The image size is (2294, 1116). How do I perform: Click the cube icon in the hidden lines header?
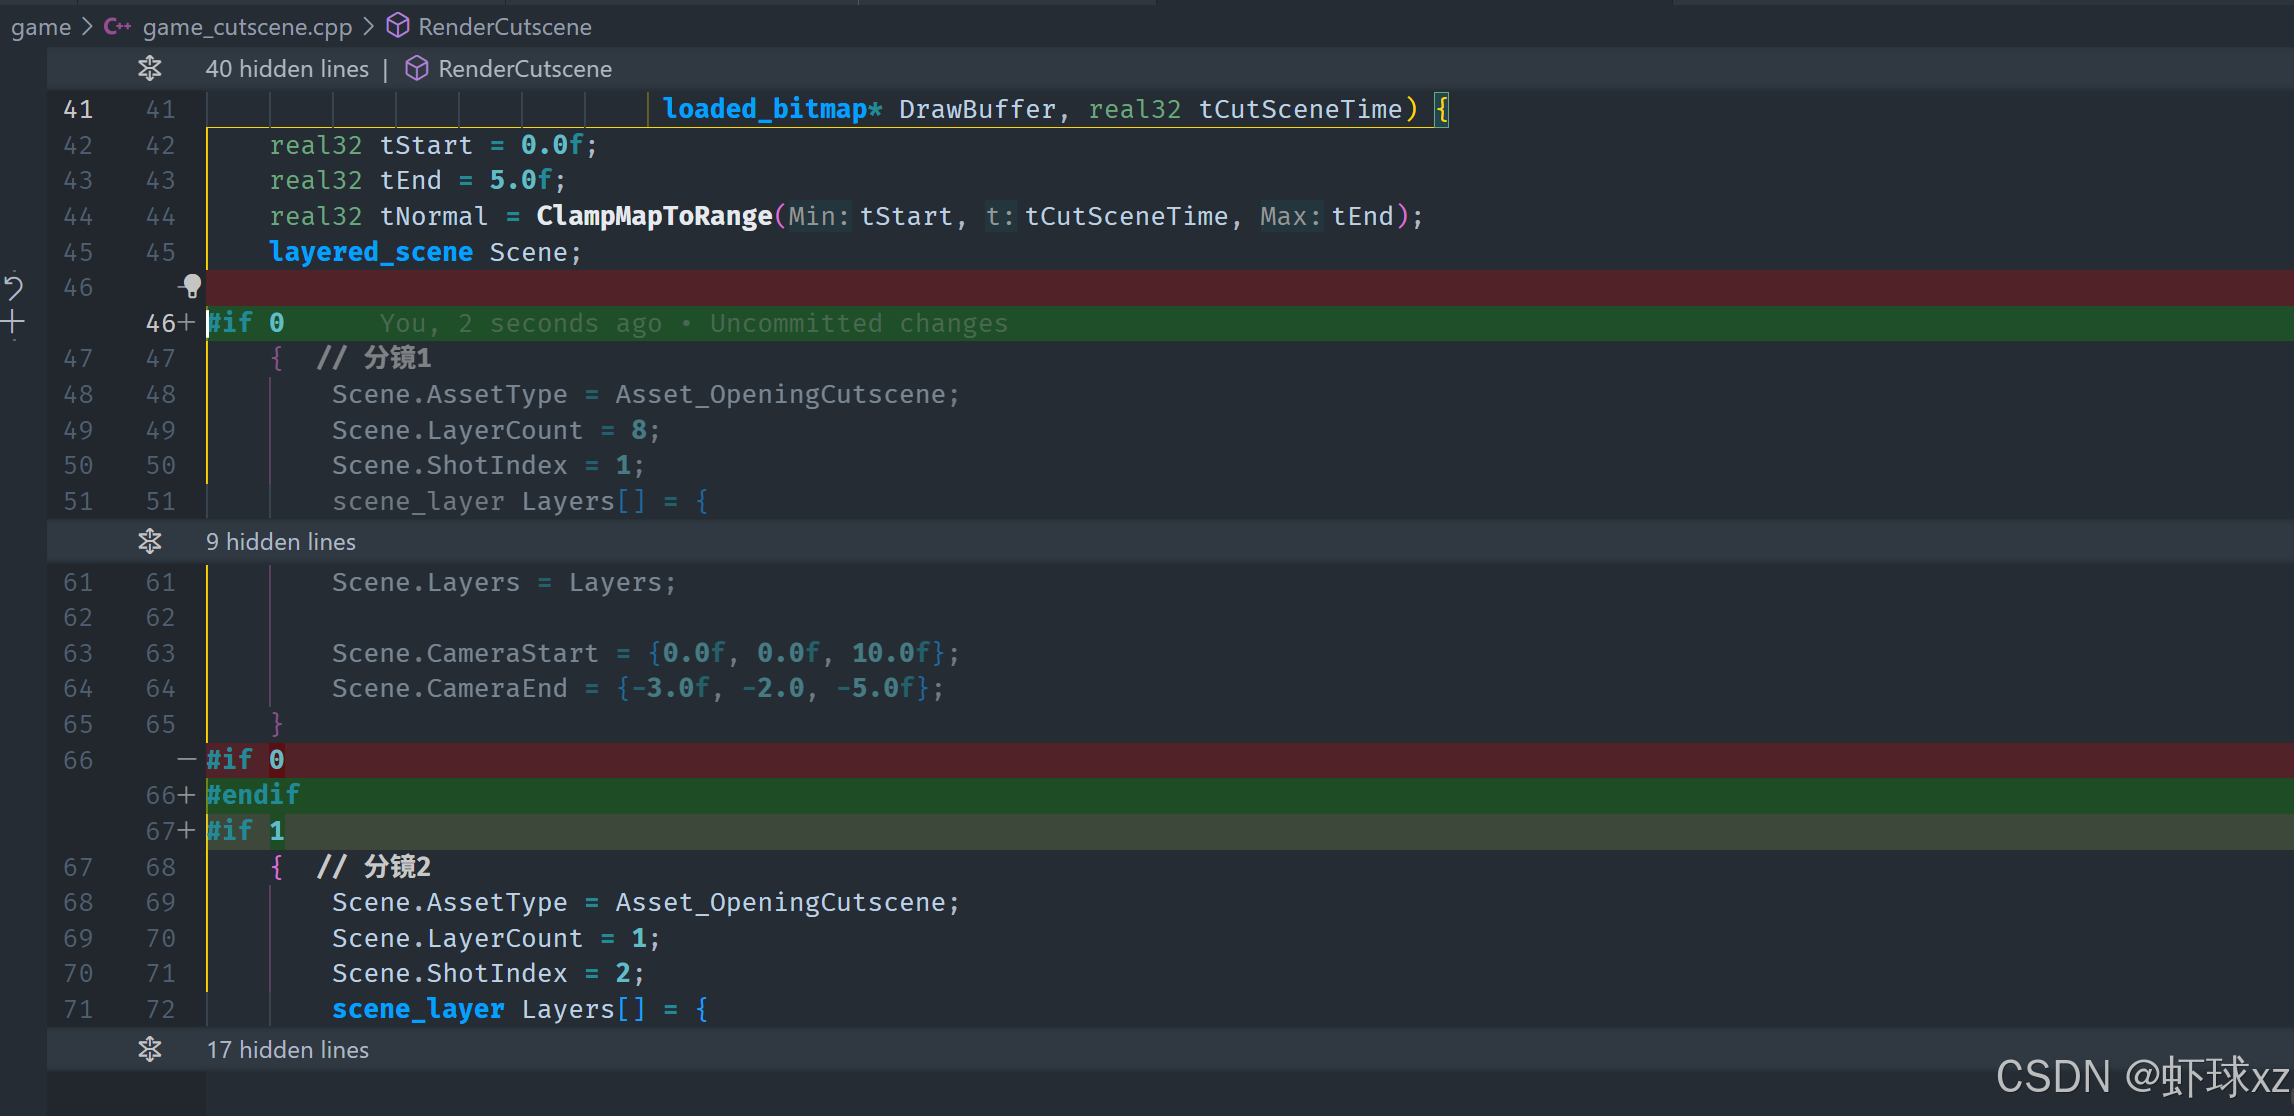[x=417, y=68]
